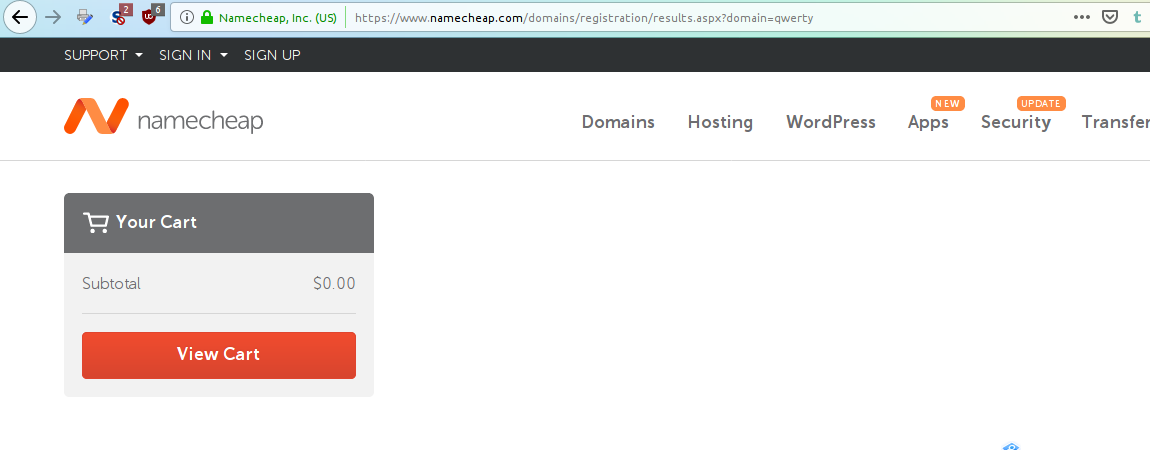The height and width of the screenshot is (450, 1150).
Task: Open the Transfer menu item
Action: (1116, 122)
